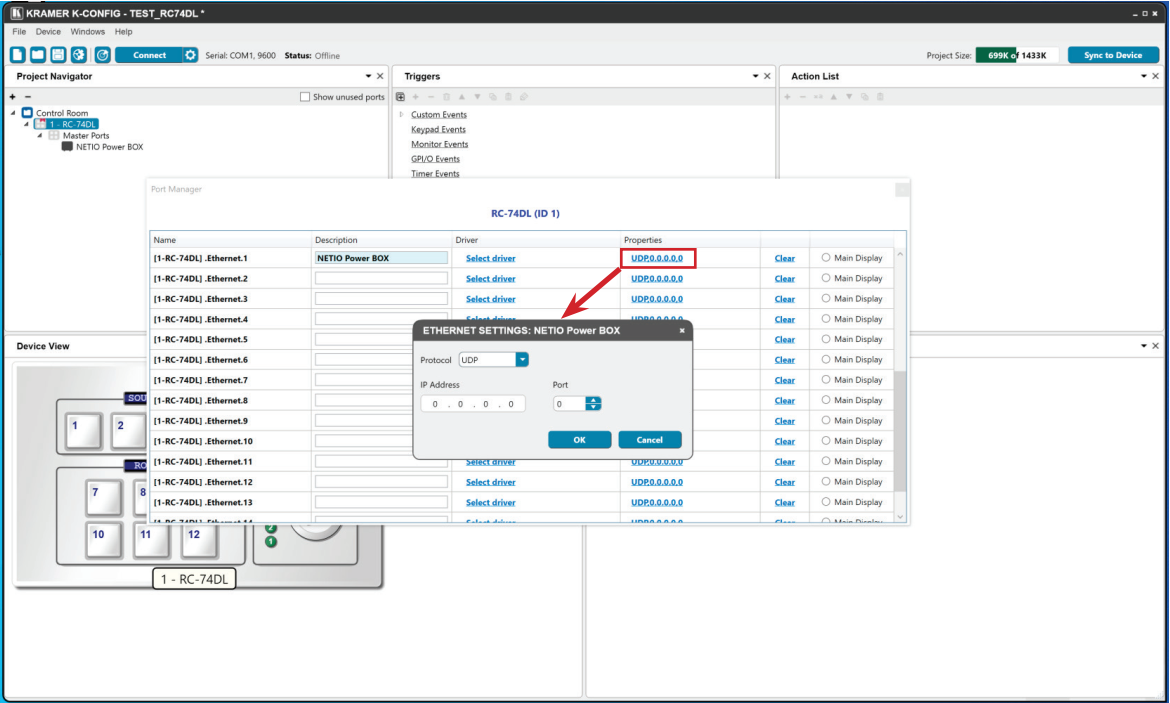Image resolution: width=1170 pixels, height=703 pixels.
Task: Click the paste icon in Action List toolbar
Action: [880, 97]
